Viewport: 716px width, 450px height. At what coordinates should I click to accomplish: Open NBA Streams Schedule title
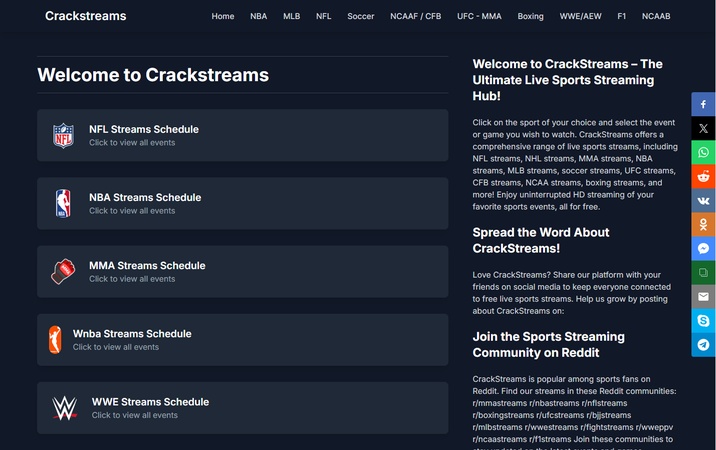[145, 197]
